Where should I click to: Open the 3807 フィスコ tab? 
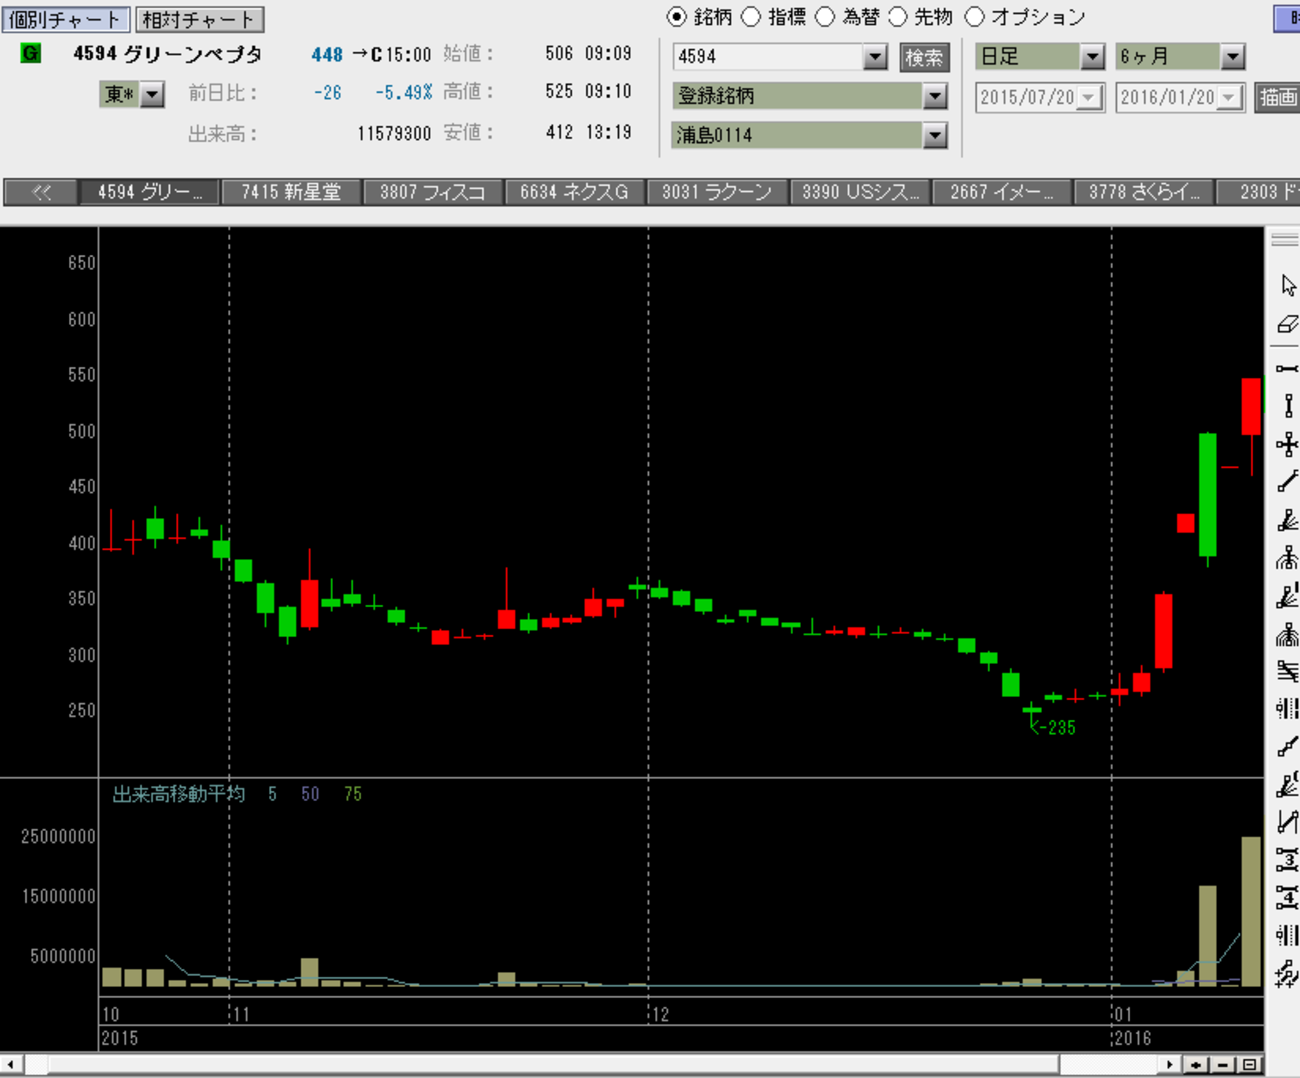tap(432, 192)
